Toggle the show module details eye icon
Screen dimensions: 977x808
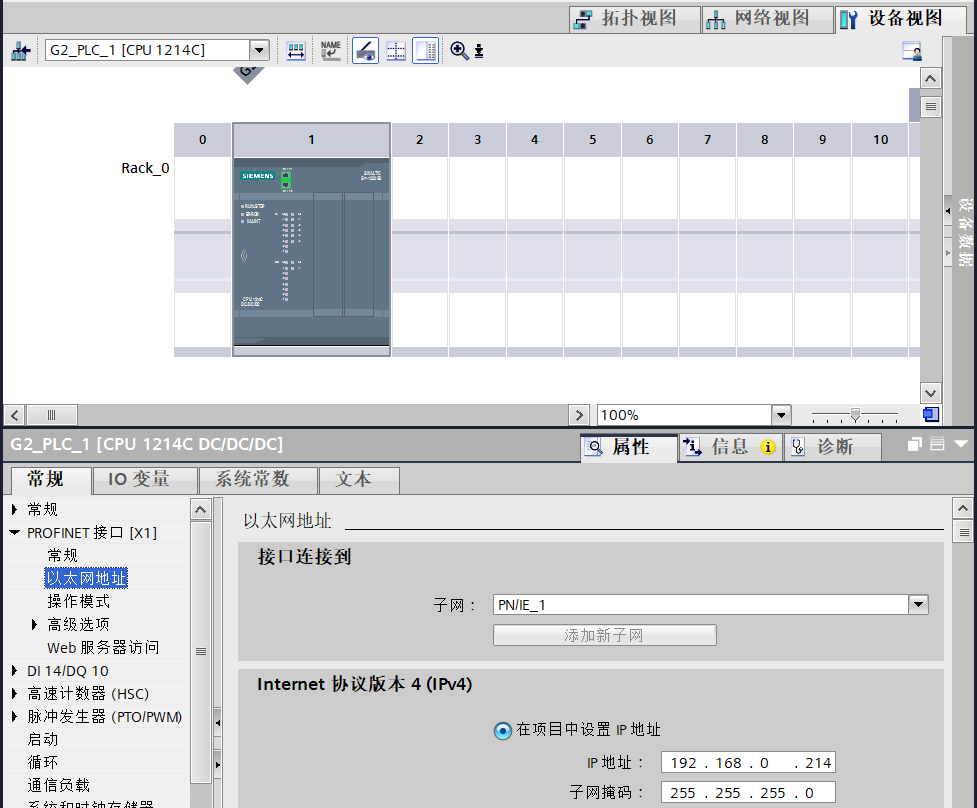[x=365, y=51]
